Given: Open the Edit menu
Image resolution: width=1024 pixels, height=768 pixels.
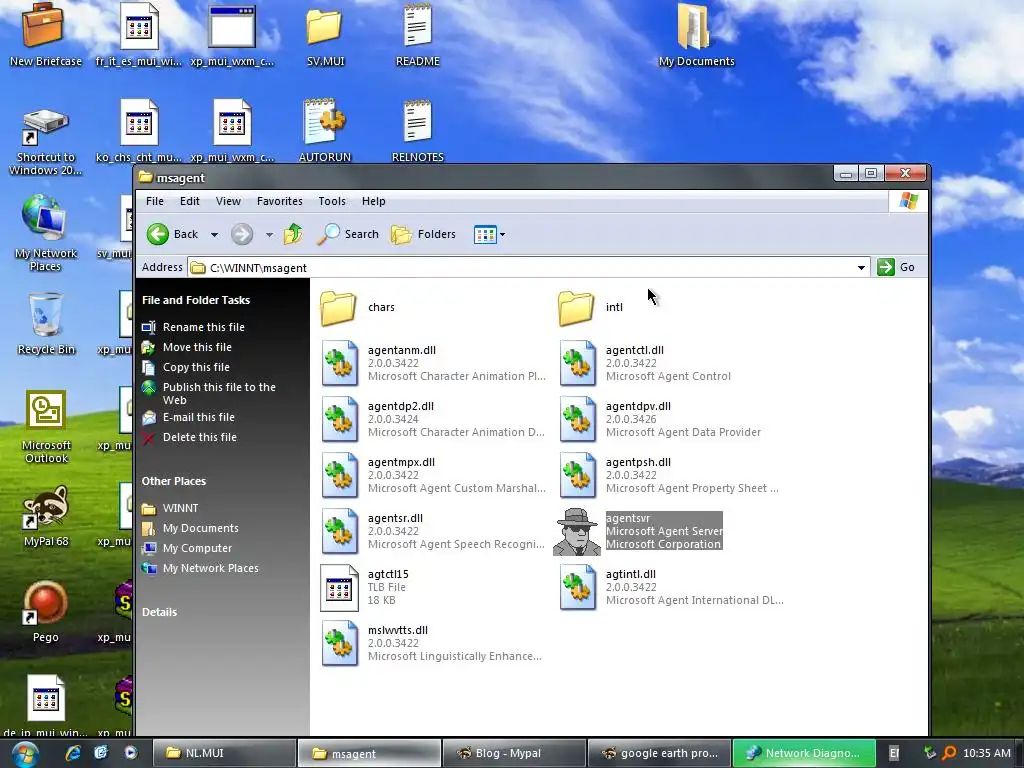Looking at the screenshot, I should click(189, 201).
